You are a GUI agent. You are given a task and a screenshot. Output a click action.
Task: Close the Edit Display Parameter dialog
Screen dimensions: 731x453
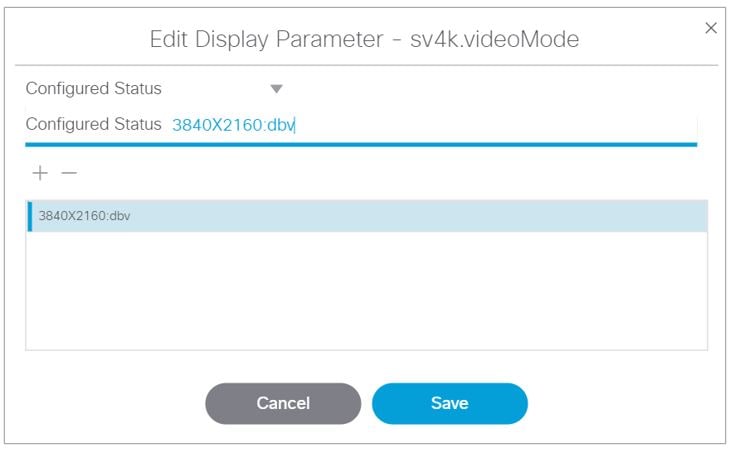[x=711, y=28]
